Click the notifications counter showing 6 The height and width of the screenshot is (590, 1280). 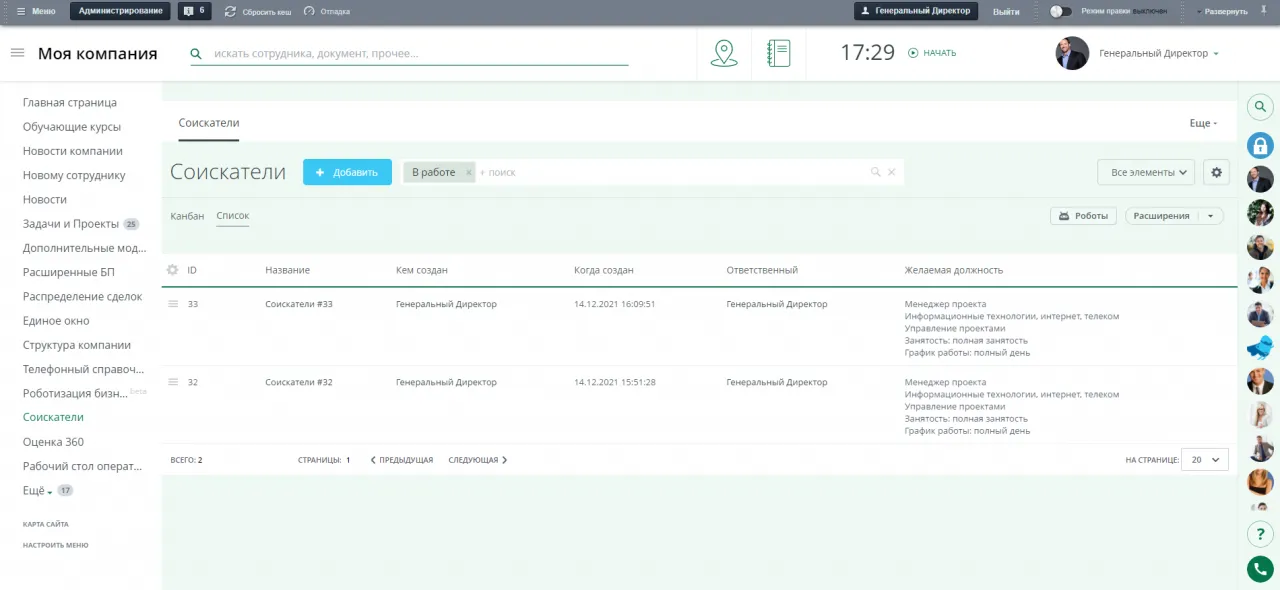coord(193,11)
